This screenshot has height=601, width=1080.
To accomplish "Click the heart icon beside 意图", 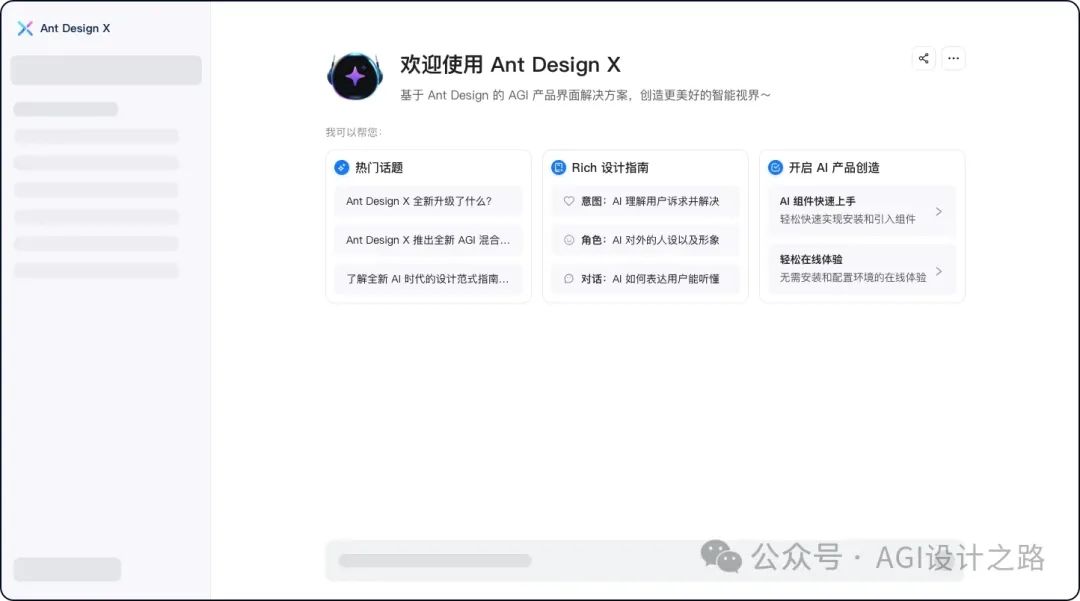I will click(569, 201).
